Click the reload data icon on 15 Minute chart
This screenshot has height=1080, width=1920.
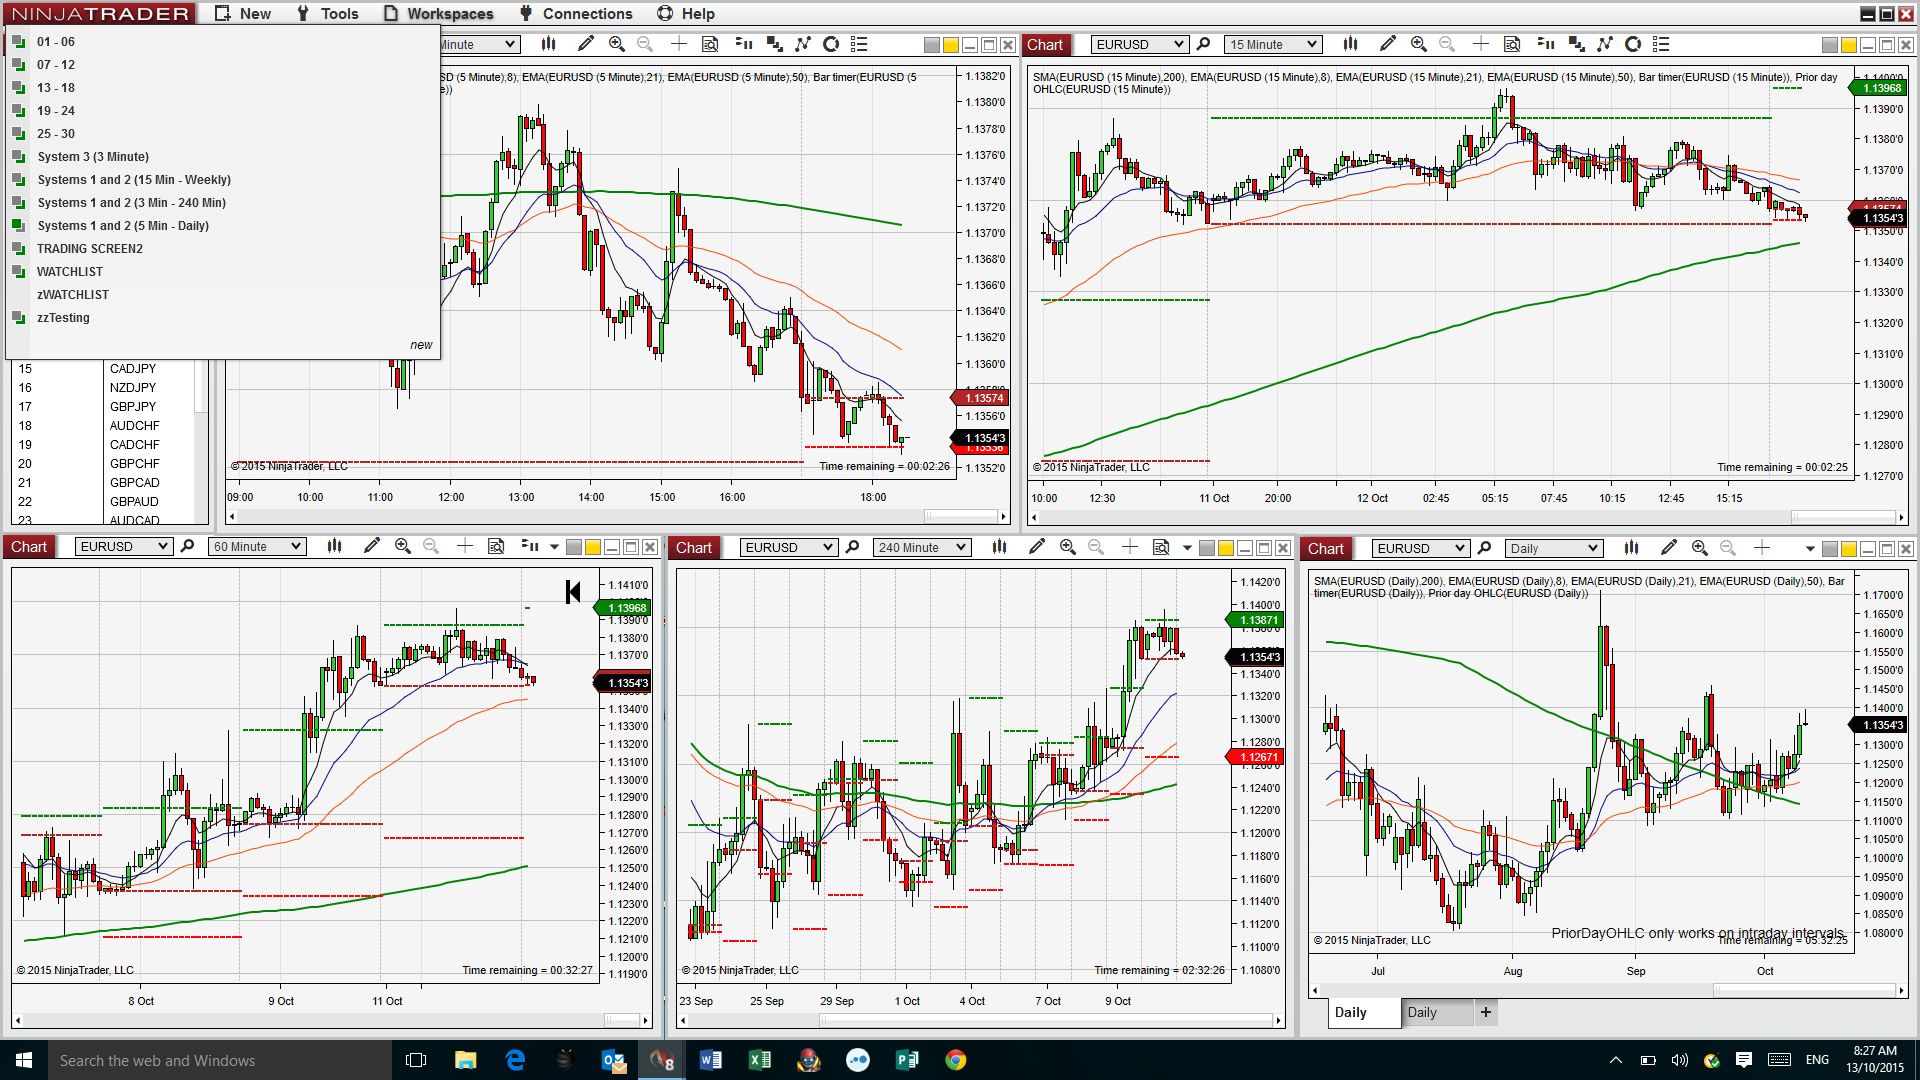[x=1633, y=44]
